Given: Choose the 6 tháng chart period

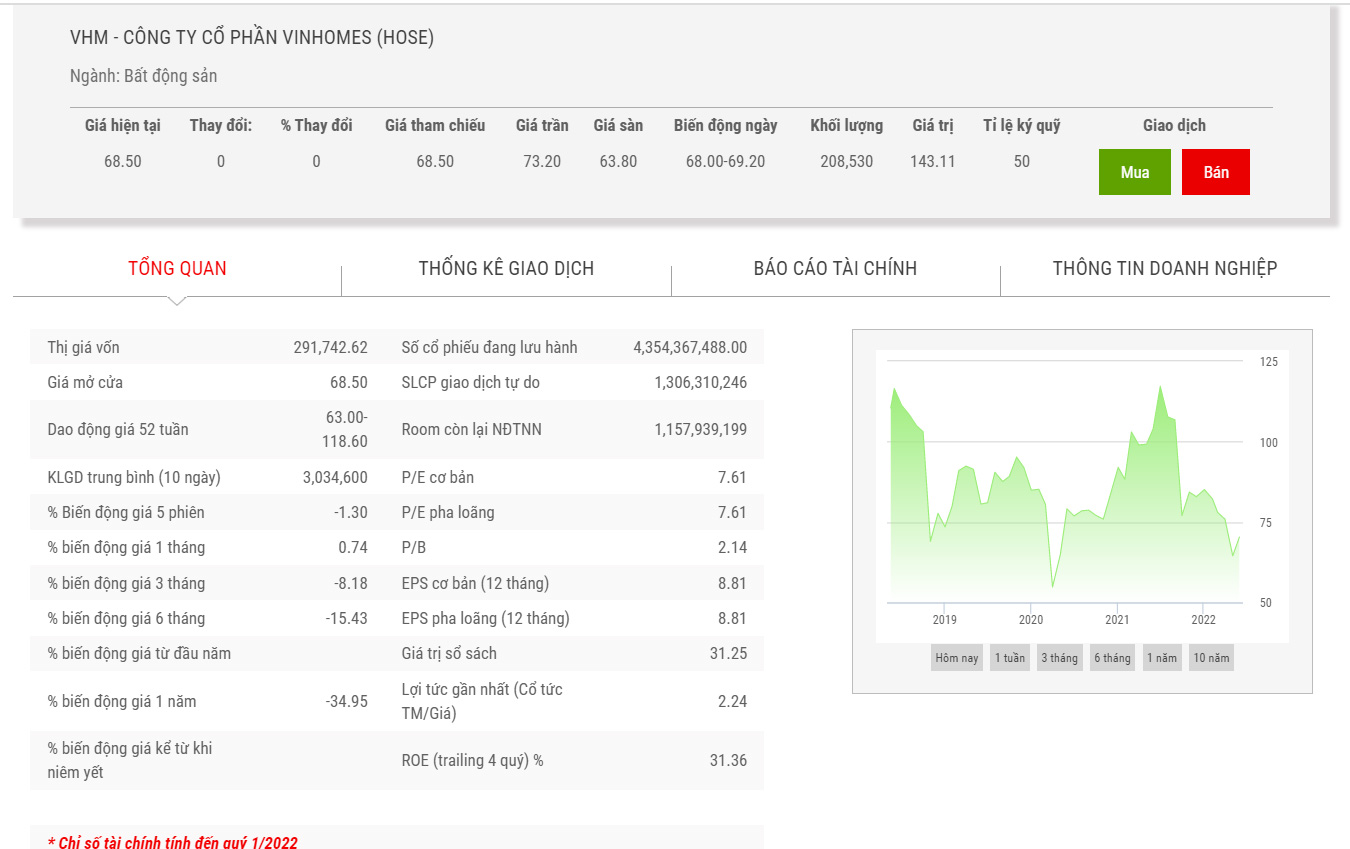Looking at the screenshot, I should [1112, 658].
